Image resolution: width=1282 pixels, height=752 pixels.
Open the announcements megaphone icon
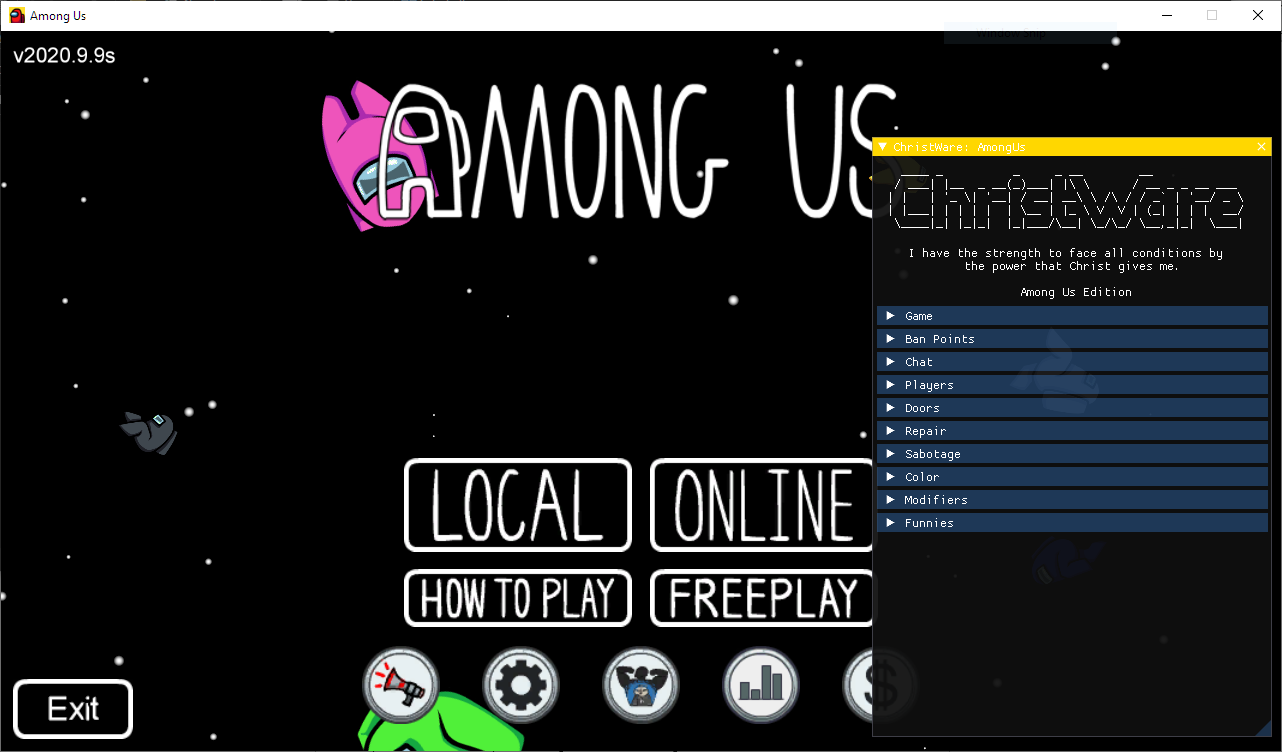tap(401, 685)
